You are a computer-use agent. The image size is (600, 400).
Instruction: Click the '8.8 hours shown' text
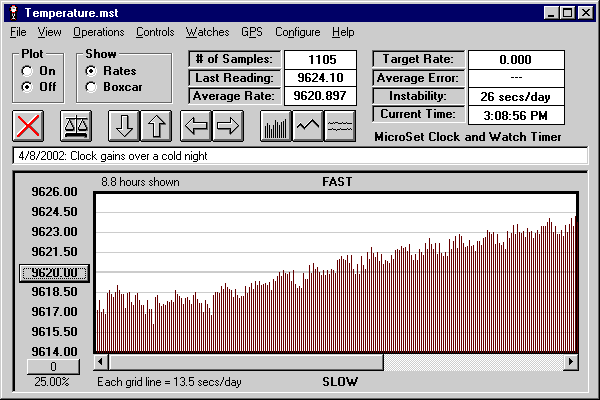(x=140, y=182)
